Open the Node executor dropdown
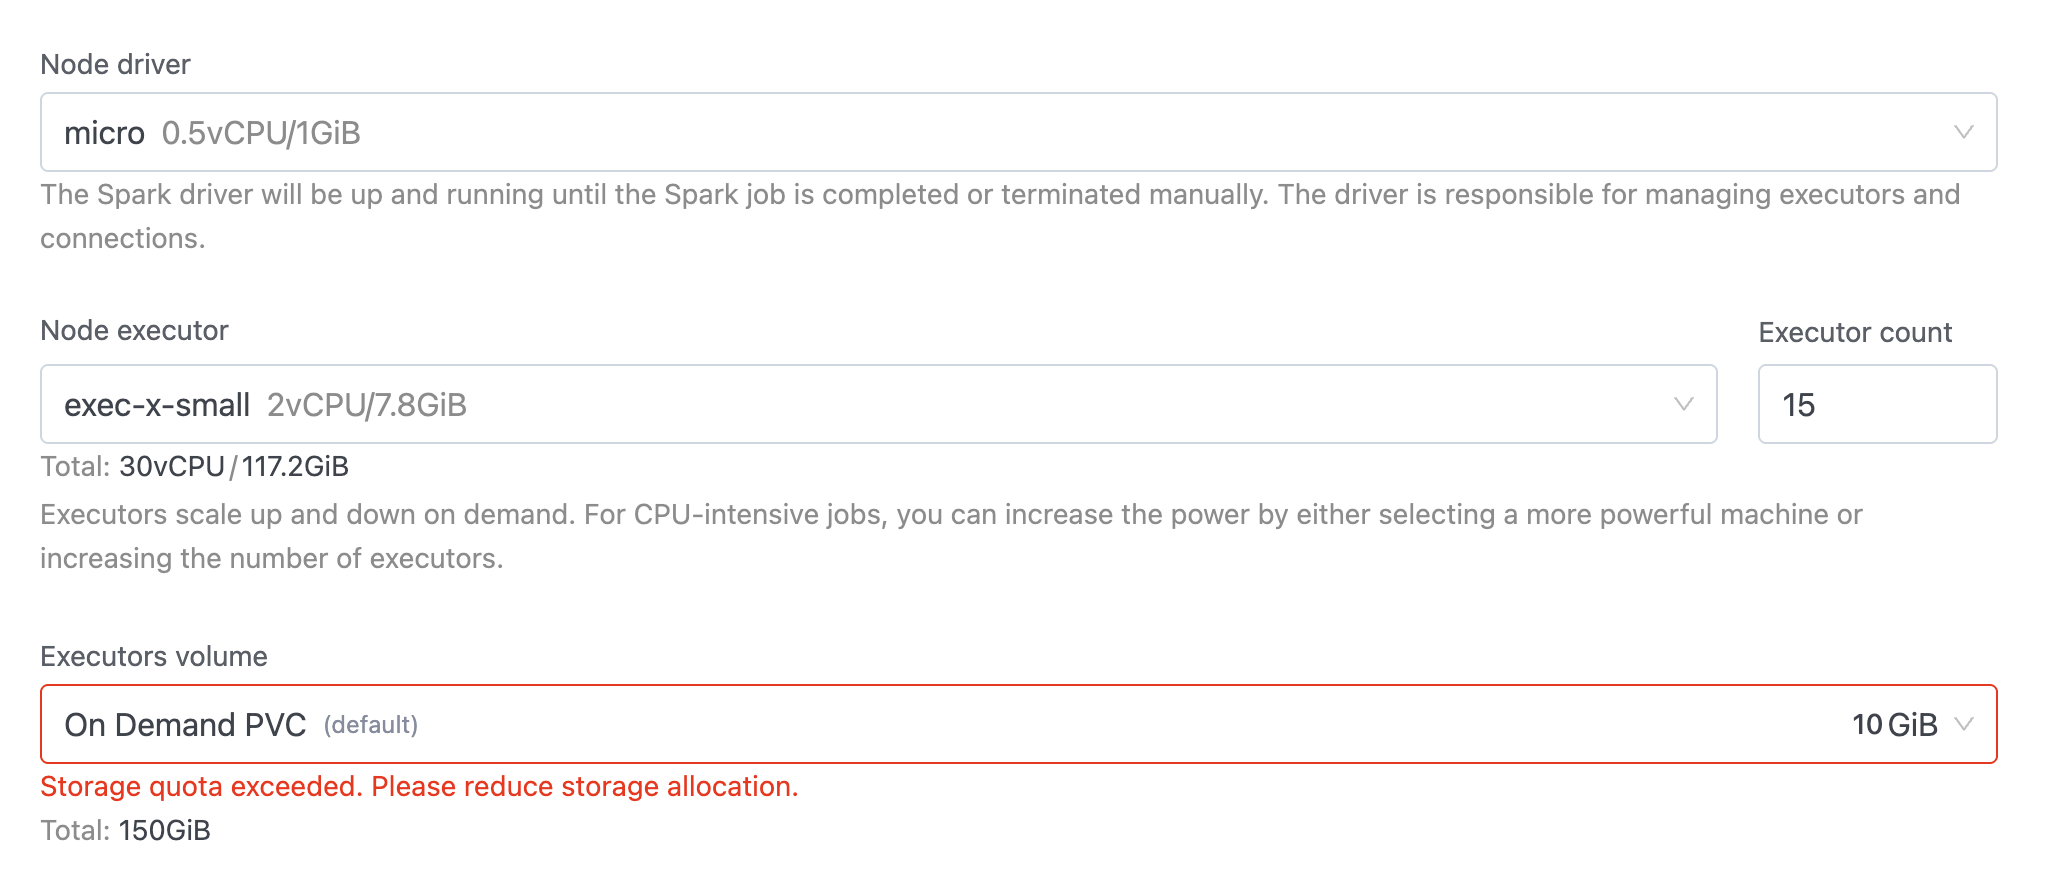The image size is (2050, 876). pos(800,403)
